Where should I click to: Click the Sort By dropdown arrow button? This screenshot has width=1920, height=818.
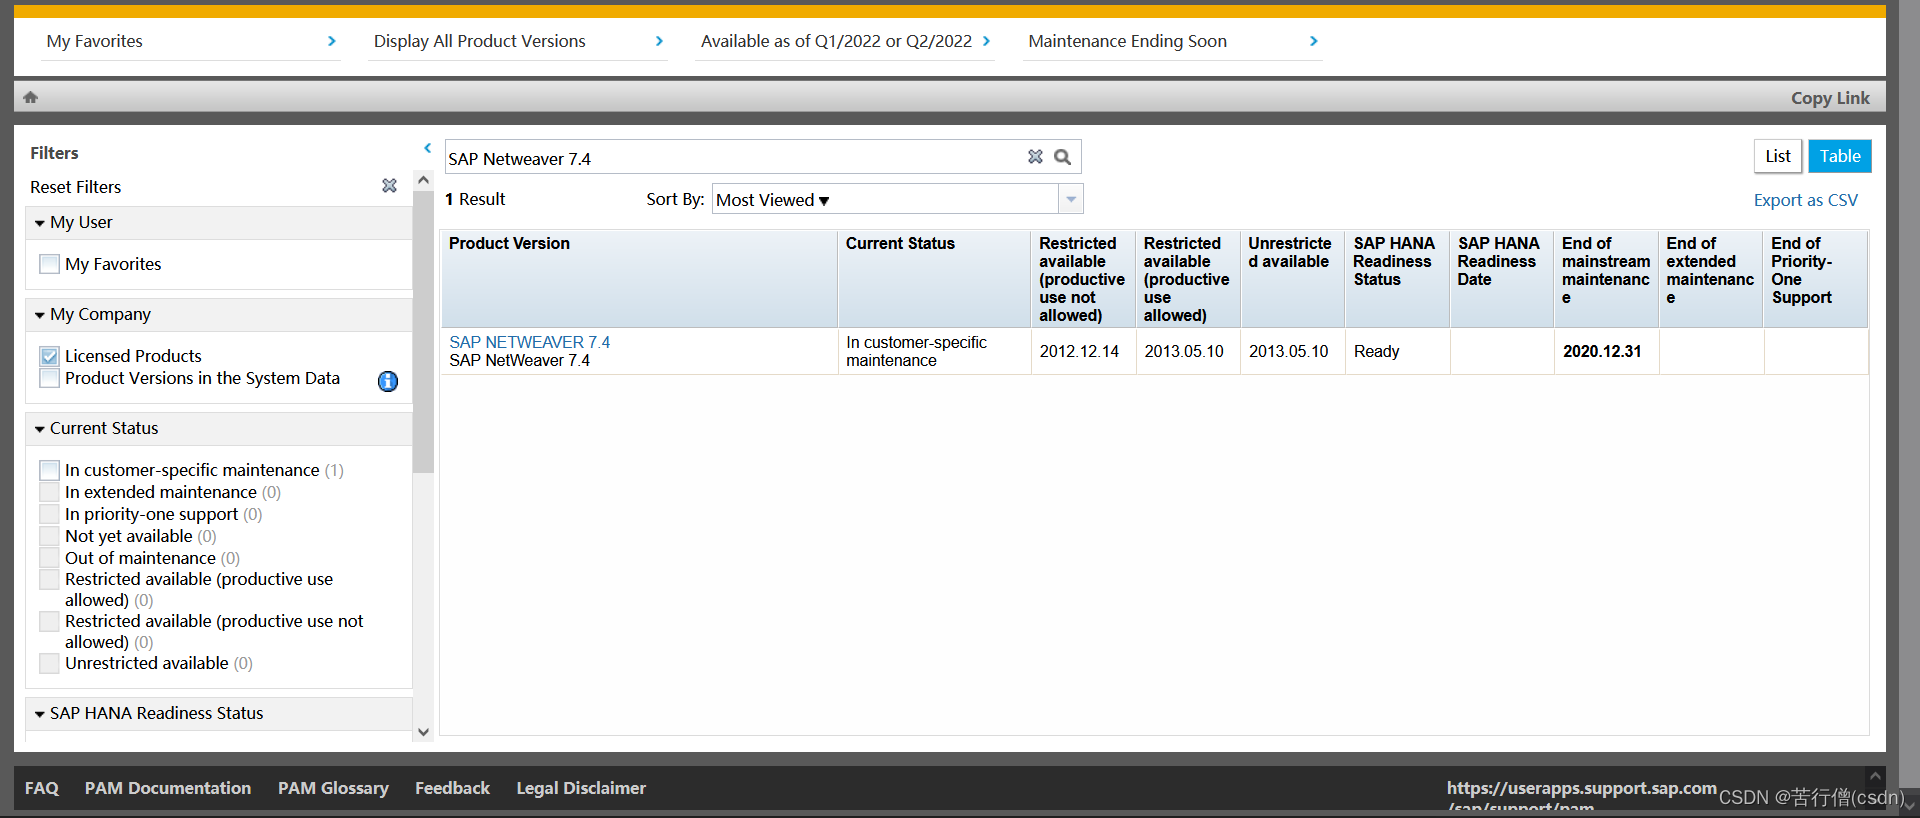1071,199
